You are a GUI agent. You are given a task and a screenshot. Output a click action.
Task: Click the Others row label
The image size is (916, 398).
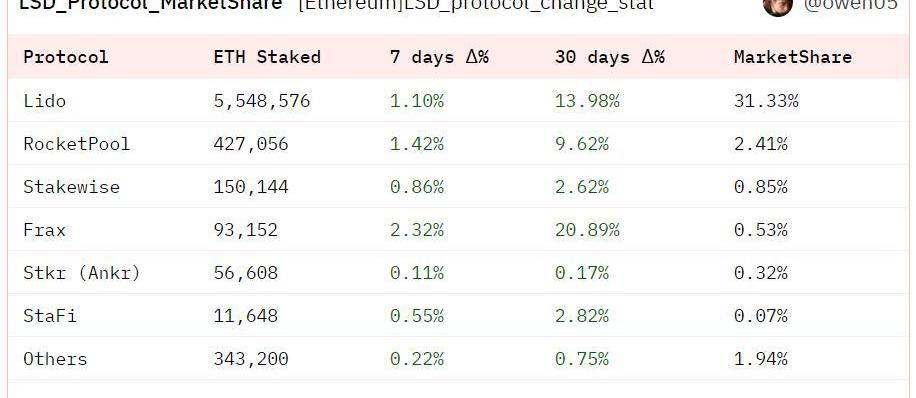tap(55, 359)
